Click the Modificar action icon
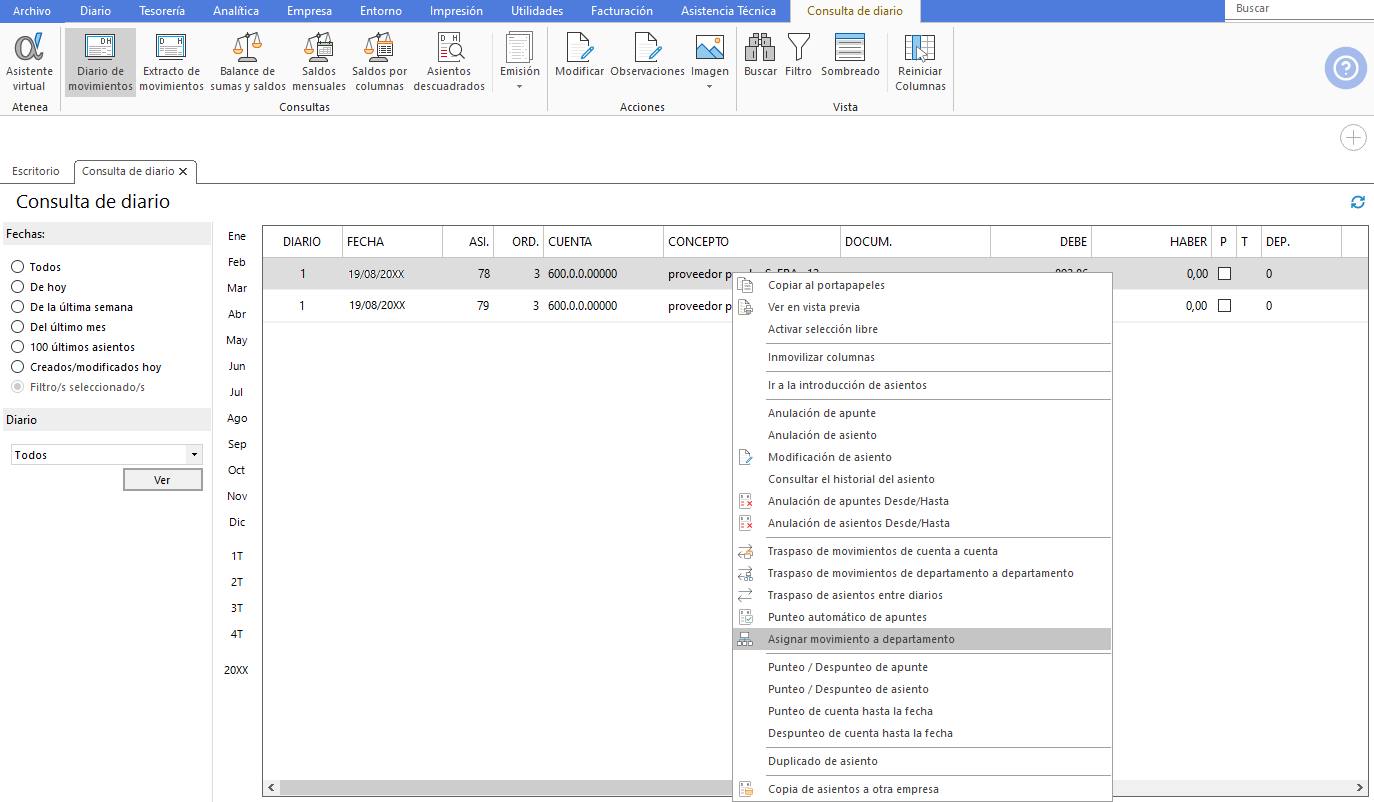This screenshot has height=802, width=1374. (x=580, y=54)
